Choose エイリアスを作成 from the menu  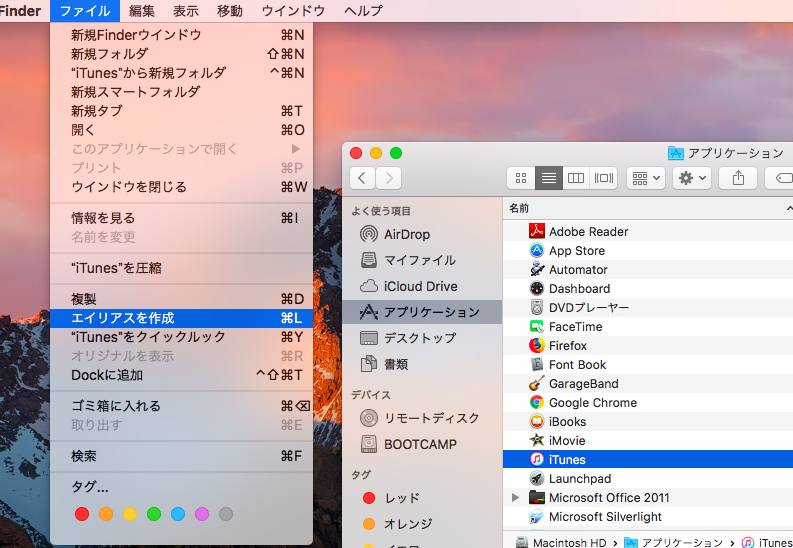(182, 318)
